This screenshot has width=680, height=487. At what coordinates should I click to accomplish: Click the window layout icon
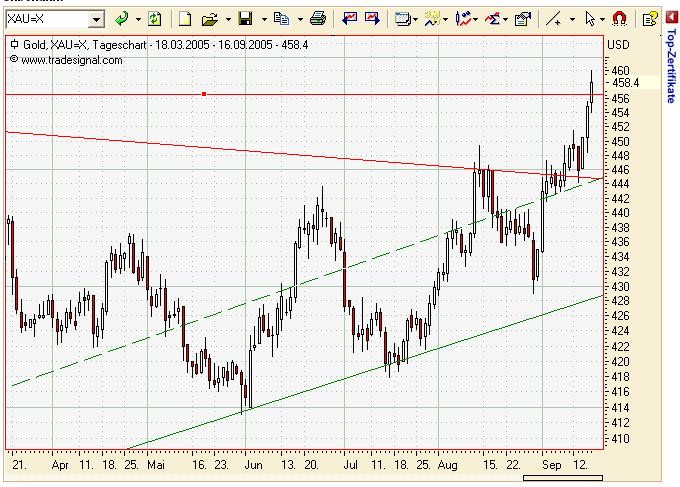coord(403,19)
